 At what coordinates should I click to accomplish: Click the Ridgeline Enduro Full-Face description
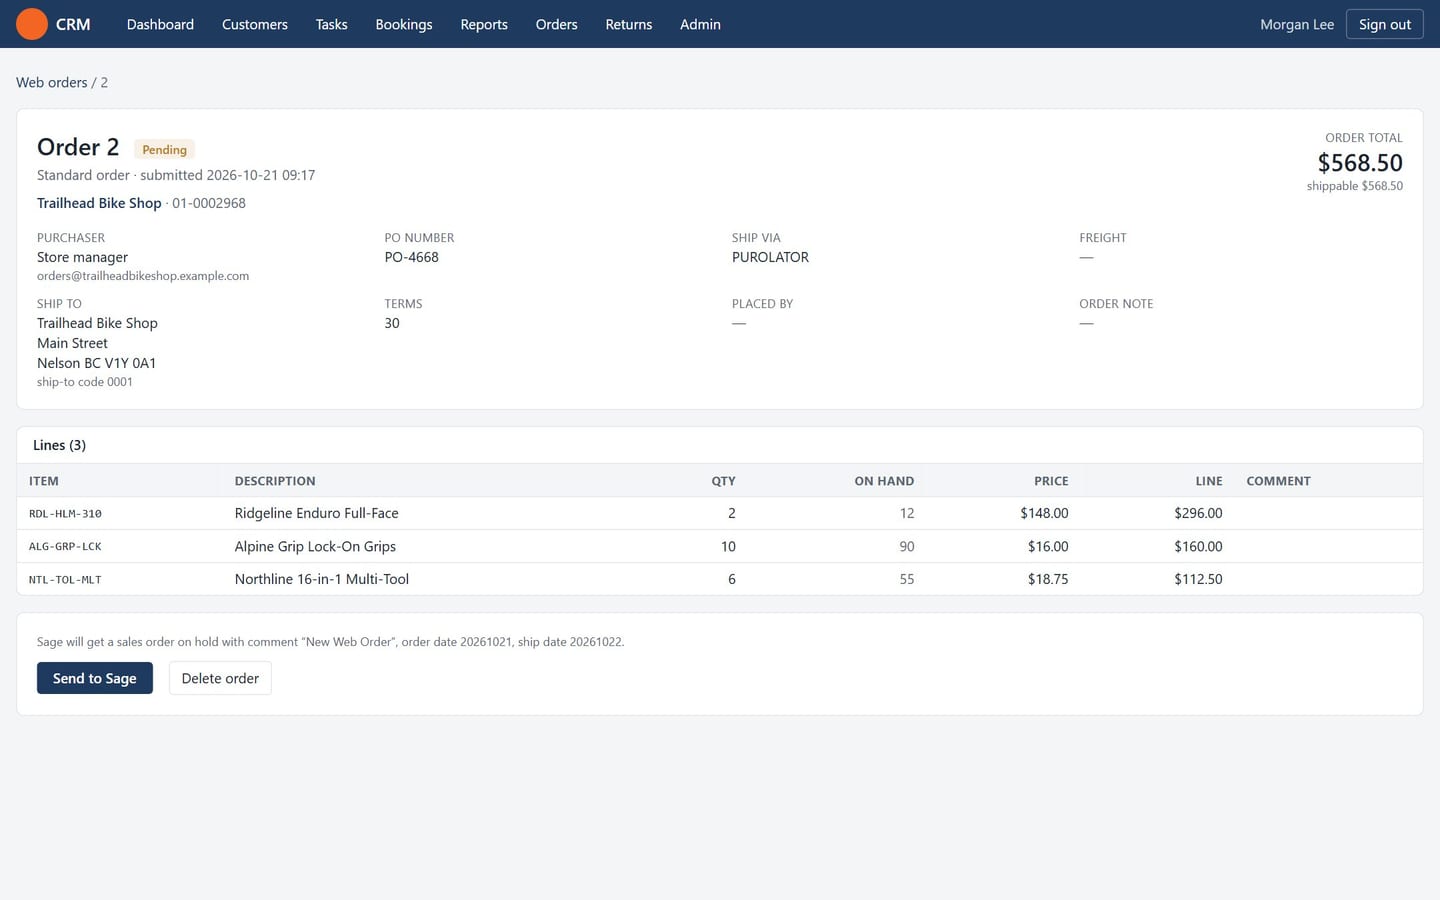click(x=317, y=513)
